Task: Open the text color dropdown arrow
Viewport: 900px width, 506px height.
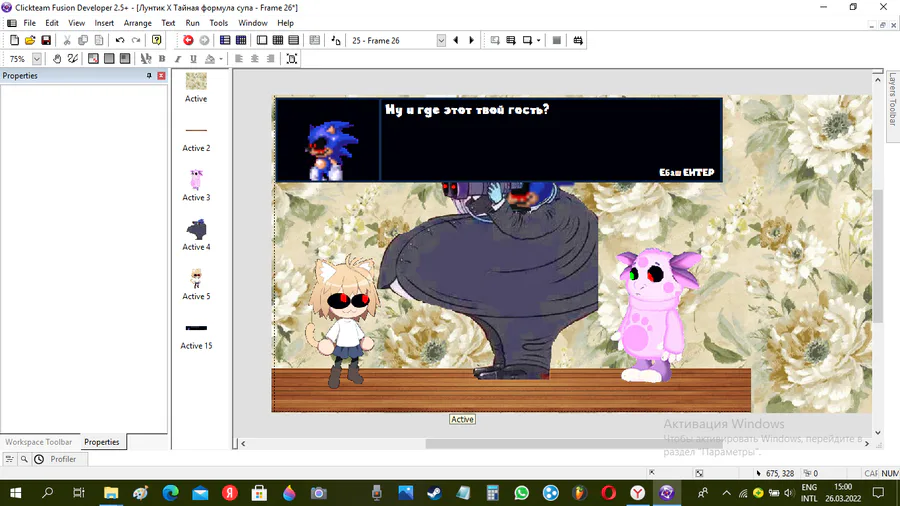Action: (220, 59)
